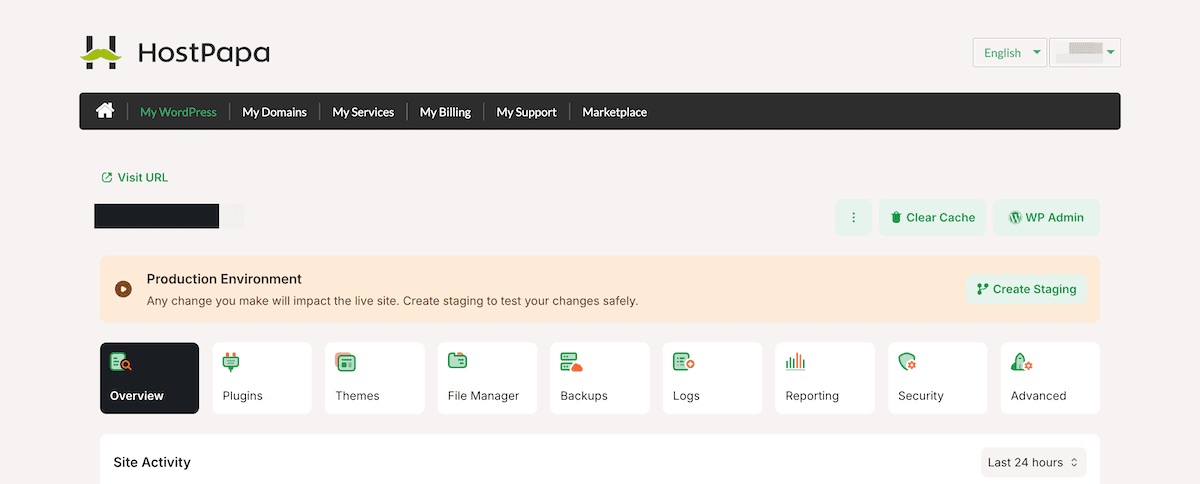The height and width of the screenshot is (484, 1200).
Task: Click the Reporting bar chart icon
Action: click(795, 361)
